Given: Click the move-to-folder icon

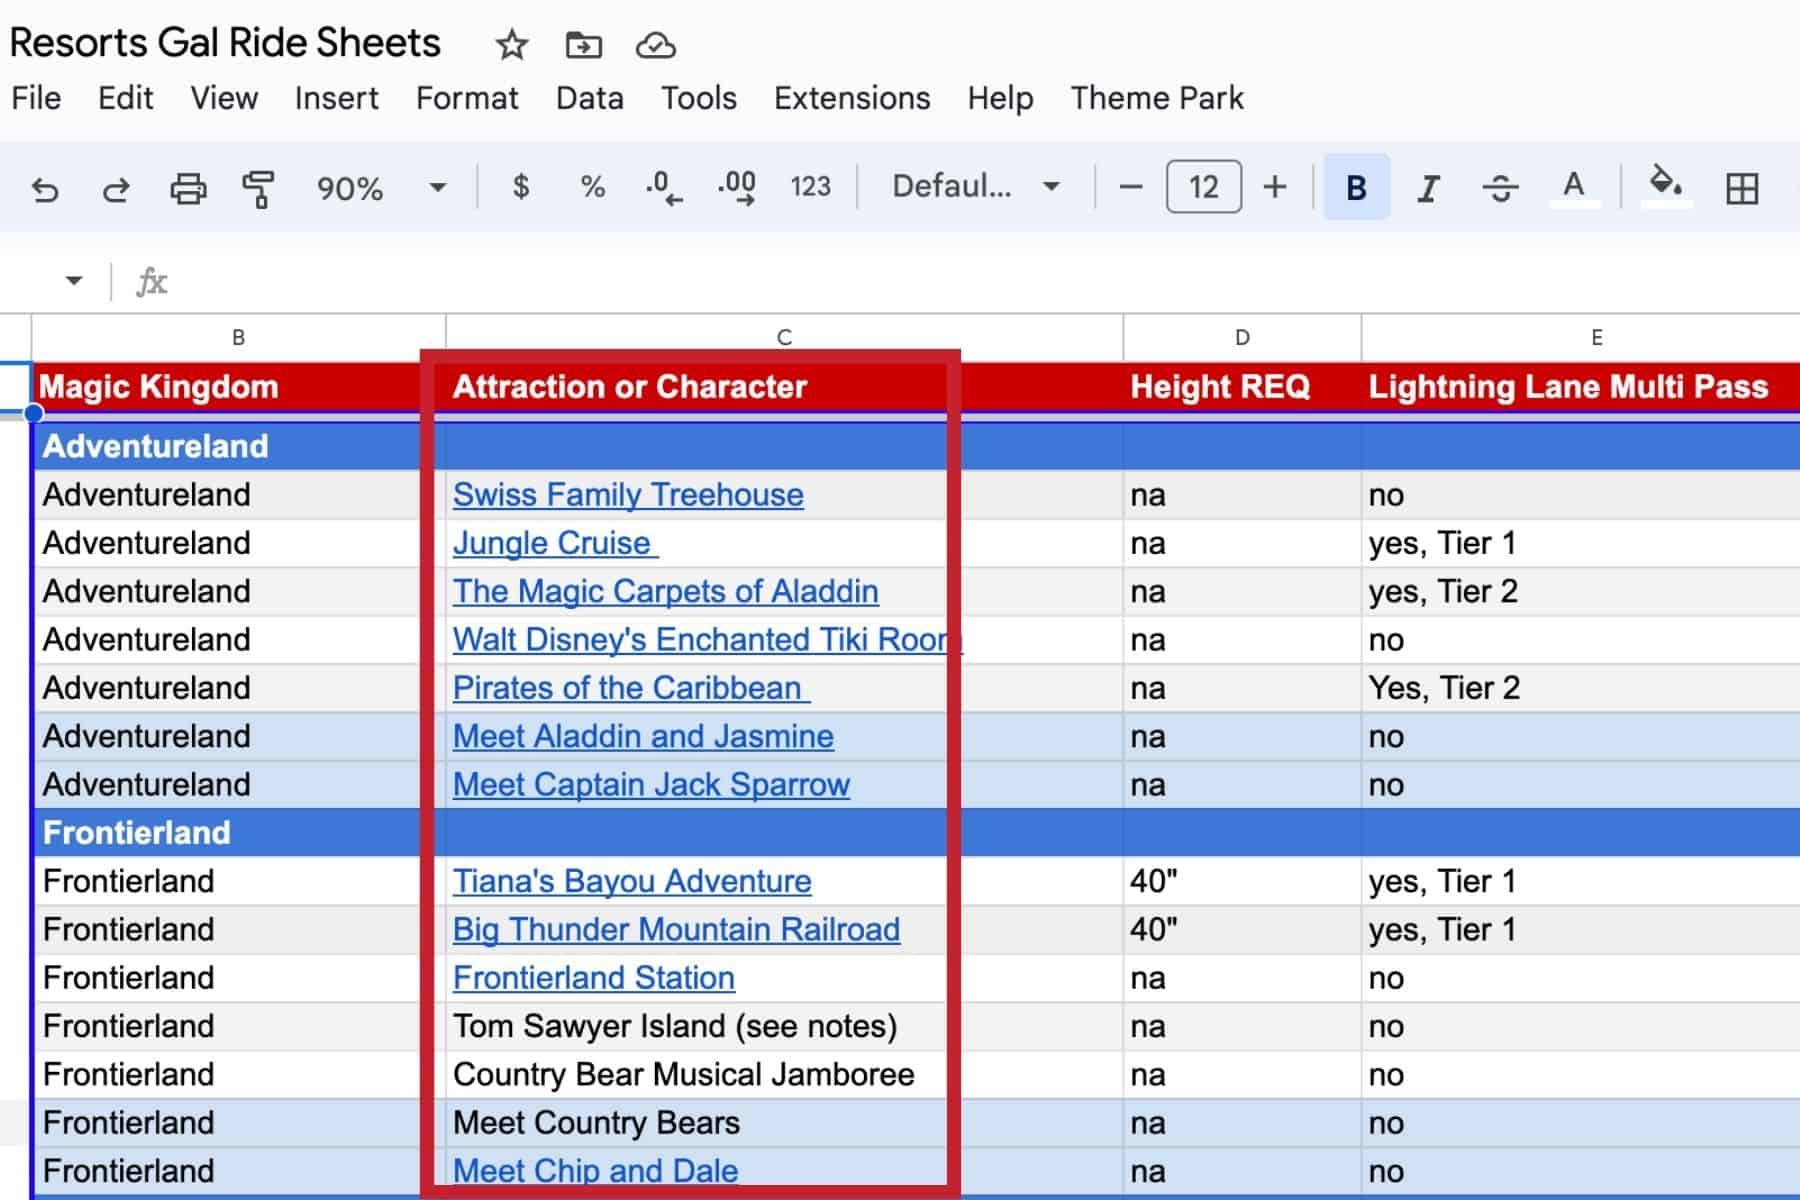Looking at the screenshot, I should [x=583, y=45].
